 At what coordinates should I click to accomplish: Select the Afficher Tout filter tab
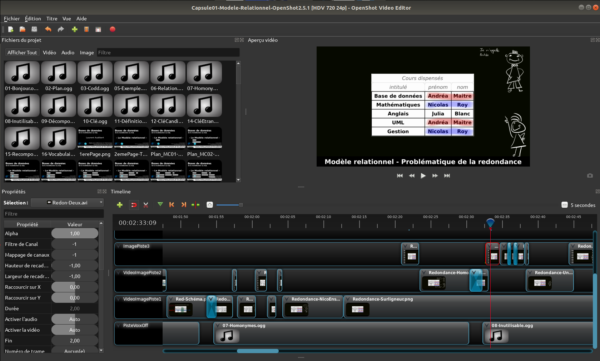(x=22, y=52)
